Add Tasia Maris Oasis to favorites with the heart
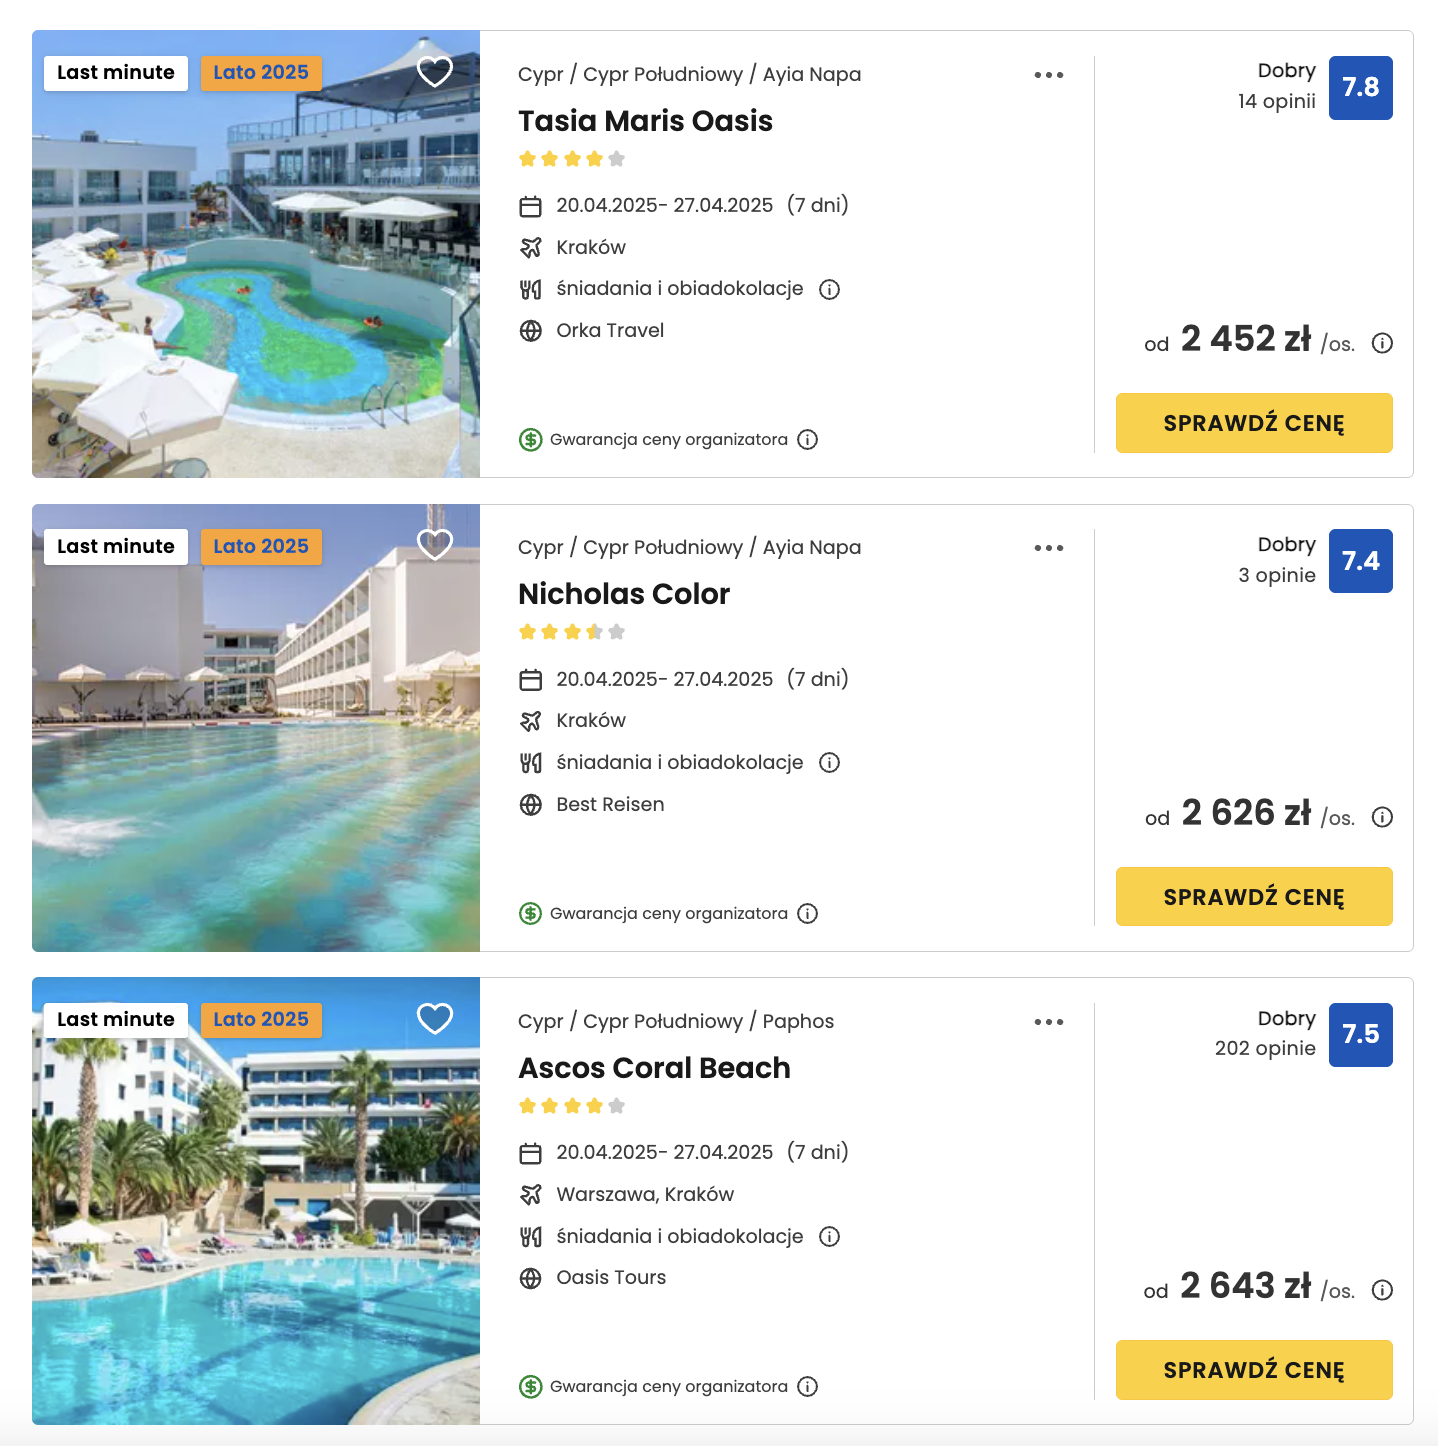Screen dimensions: 1438x1446 click(x=435, y=71)
